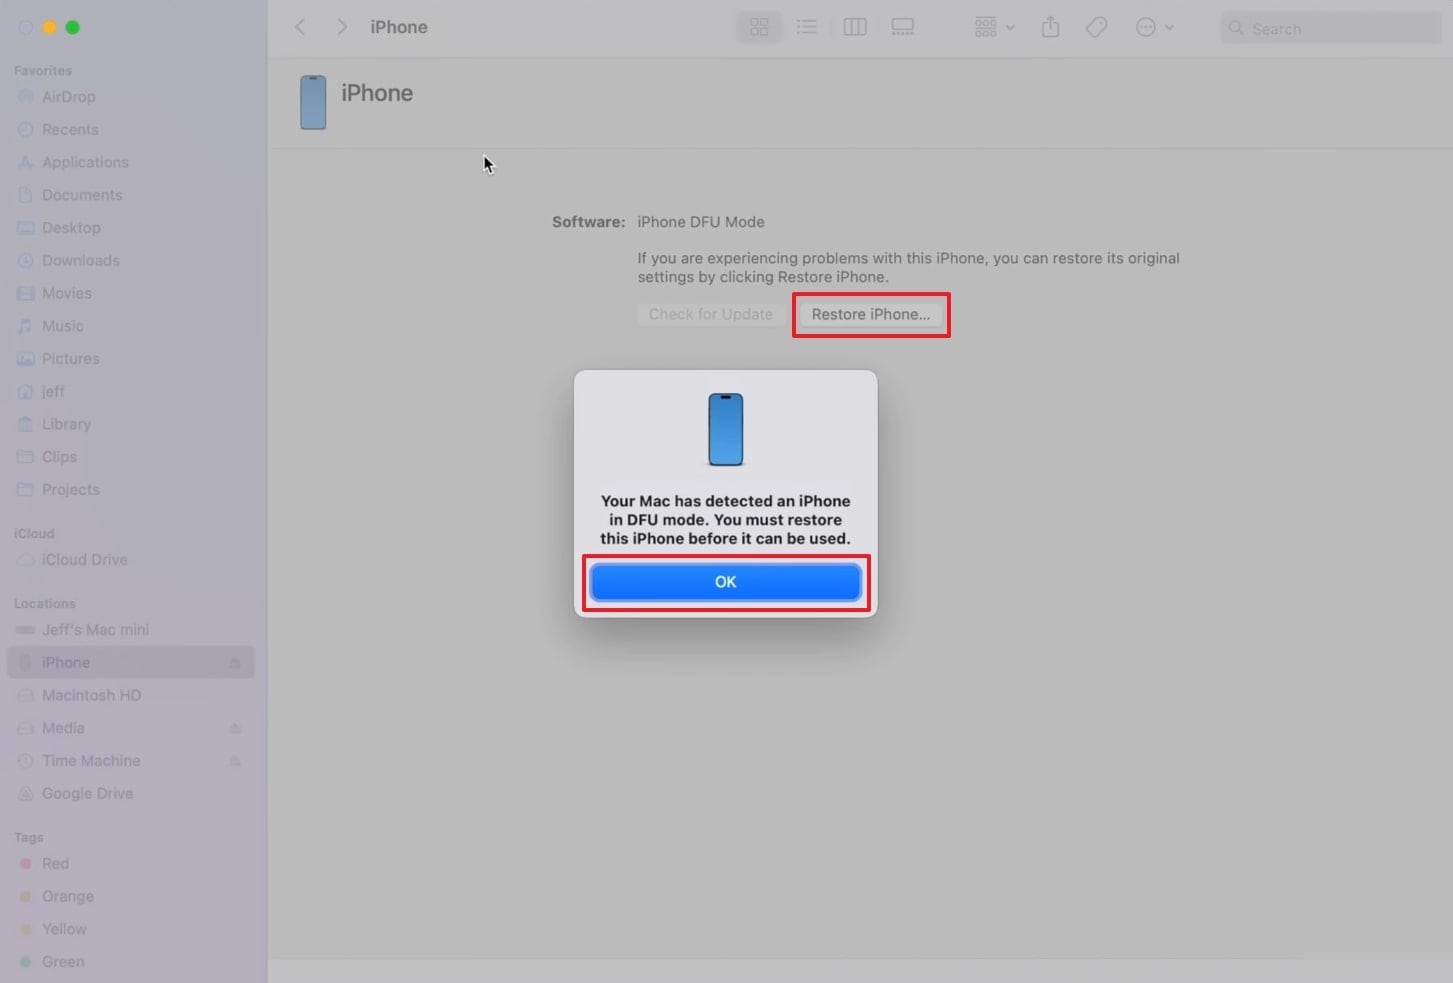Eject the Time Machine volume
Viewport: 1453px width, 983px height.
[x=235, y=761]
